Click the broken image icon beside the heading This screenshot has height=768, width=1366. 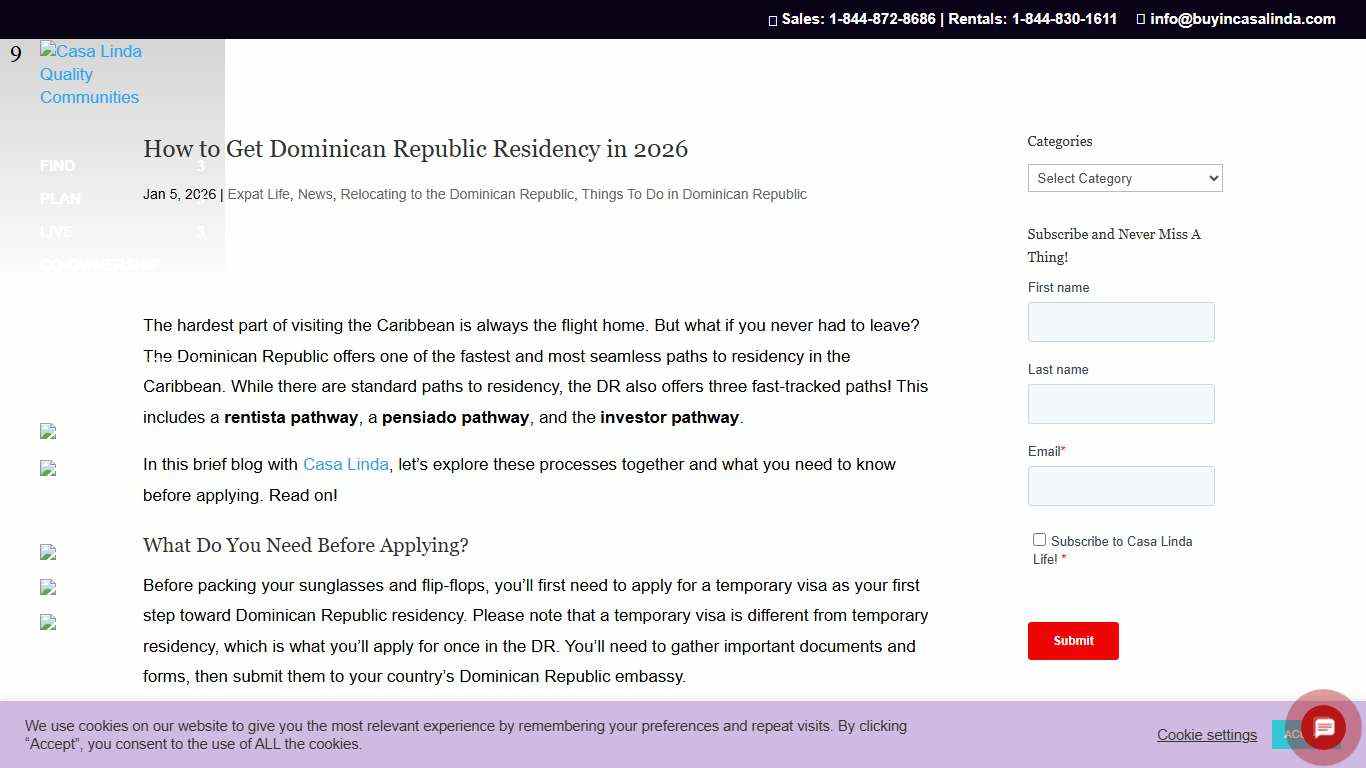[x=47, y=552]
